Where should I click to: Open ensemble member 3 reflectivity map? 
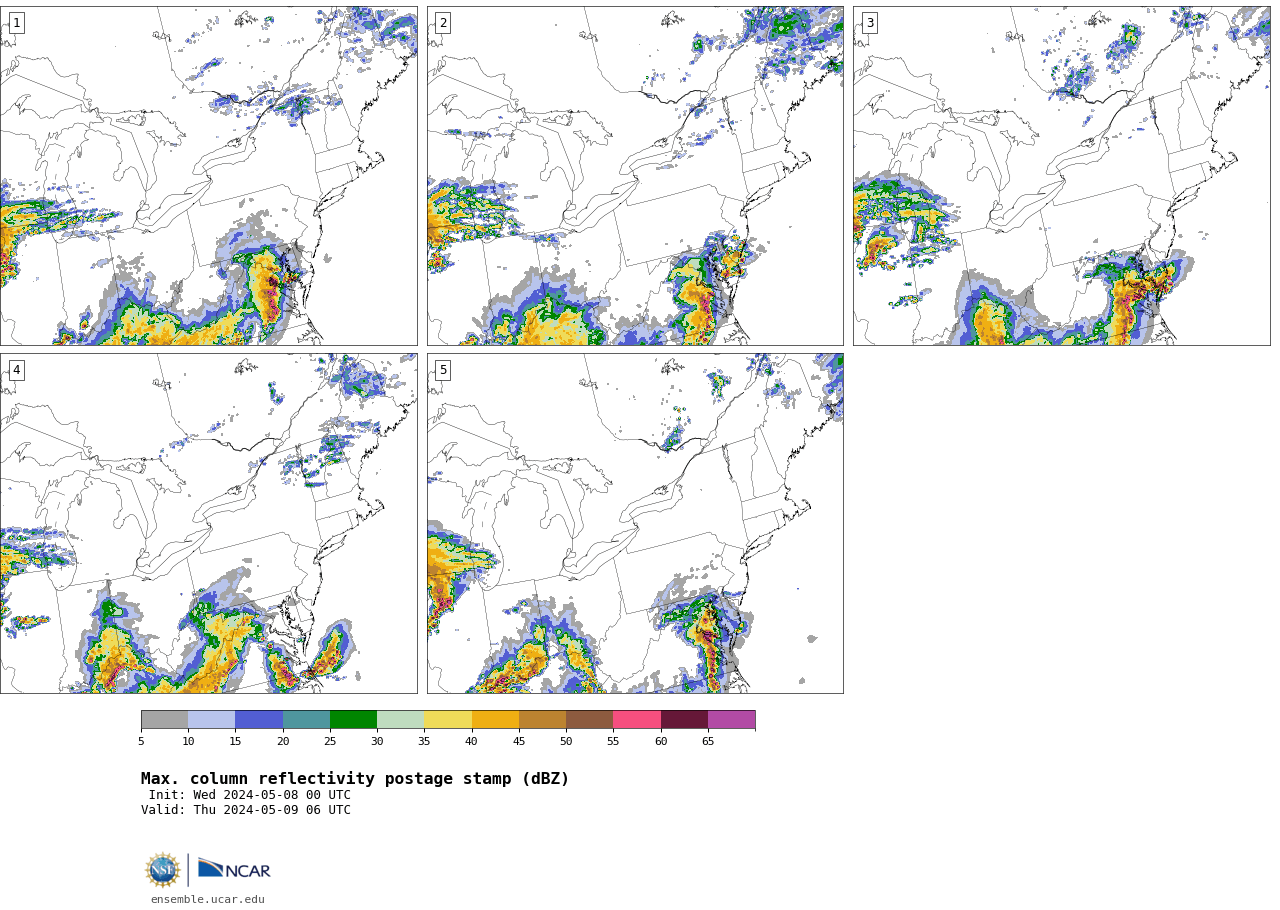click(1061, 176)
